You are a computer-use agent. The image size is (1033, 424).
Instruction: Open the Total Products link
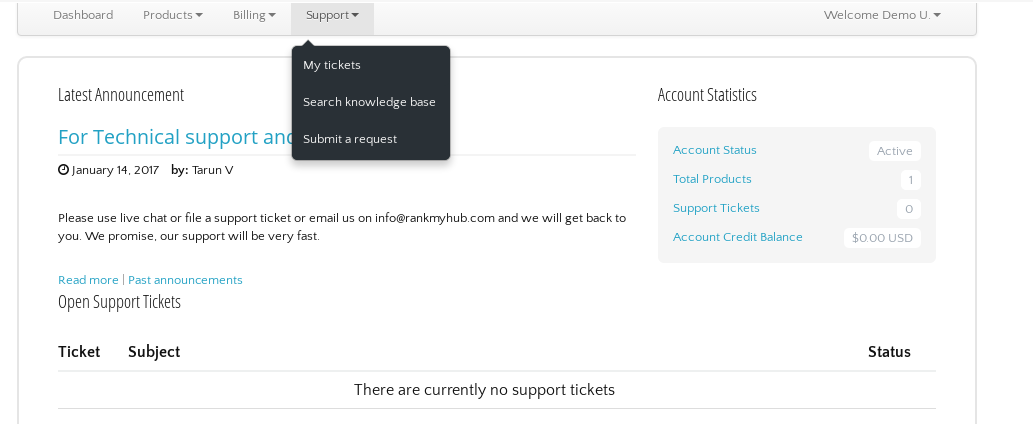[x=712, y=179]
